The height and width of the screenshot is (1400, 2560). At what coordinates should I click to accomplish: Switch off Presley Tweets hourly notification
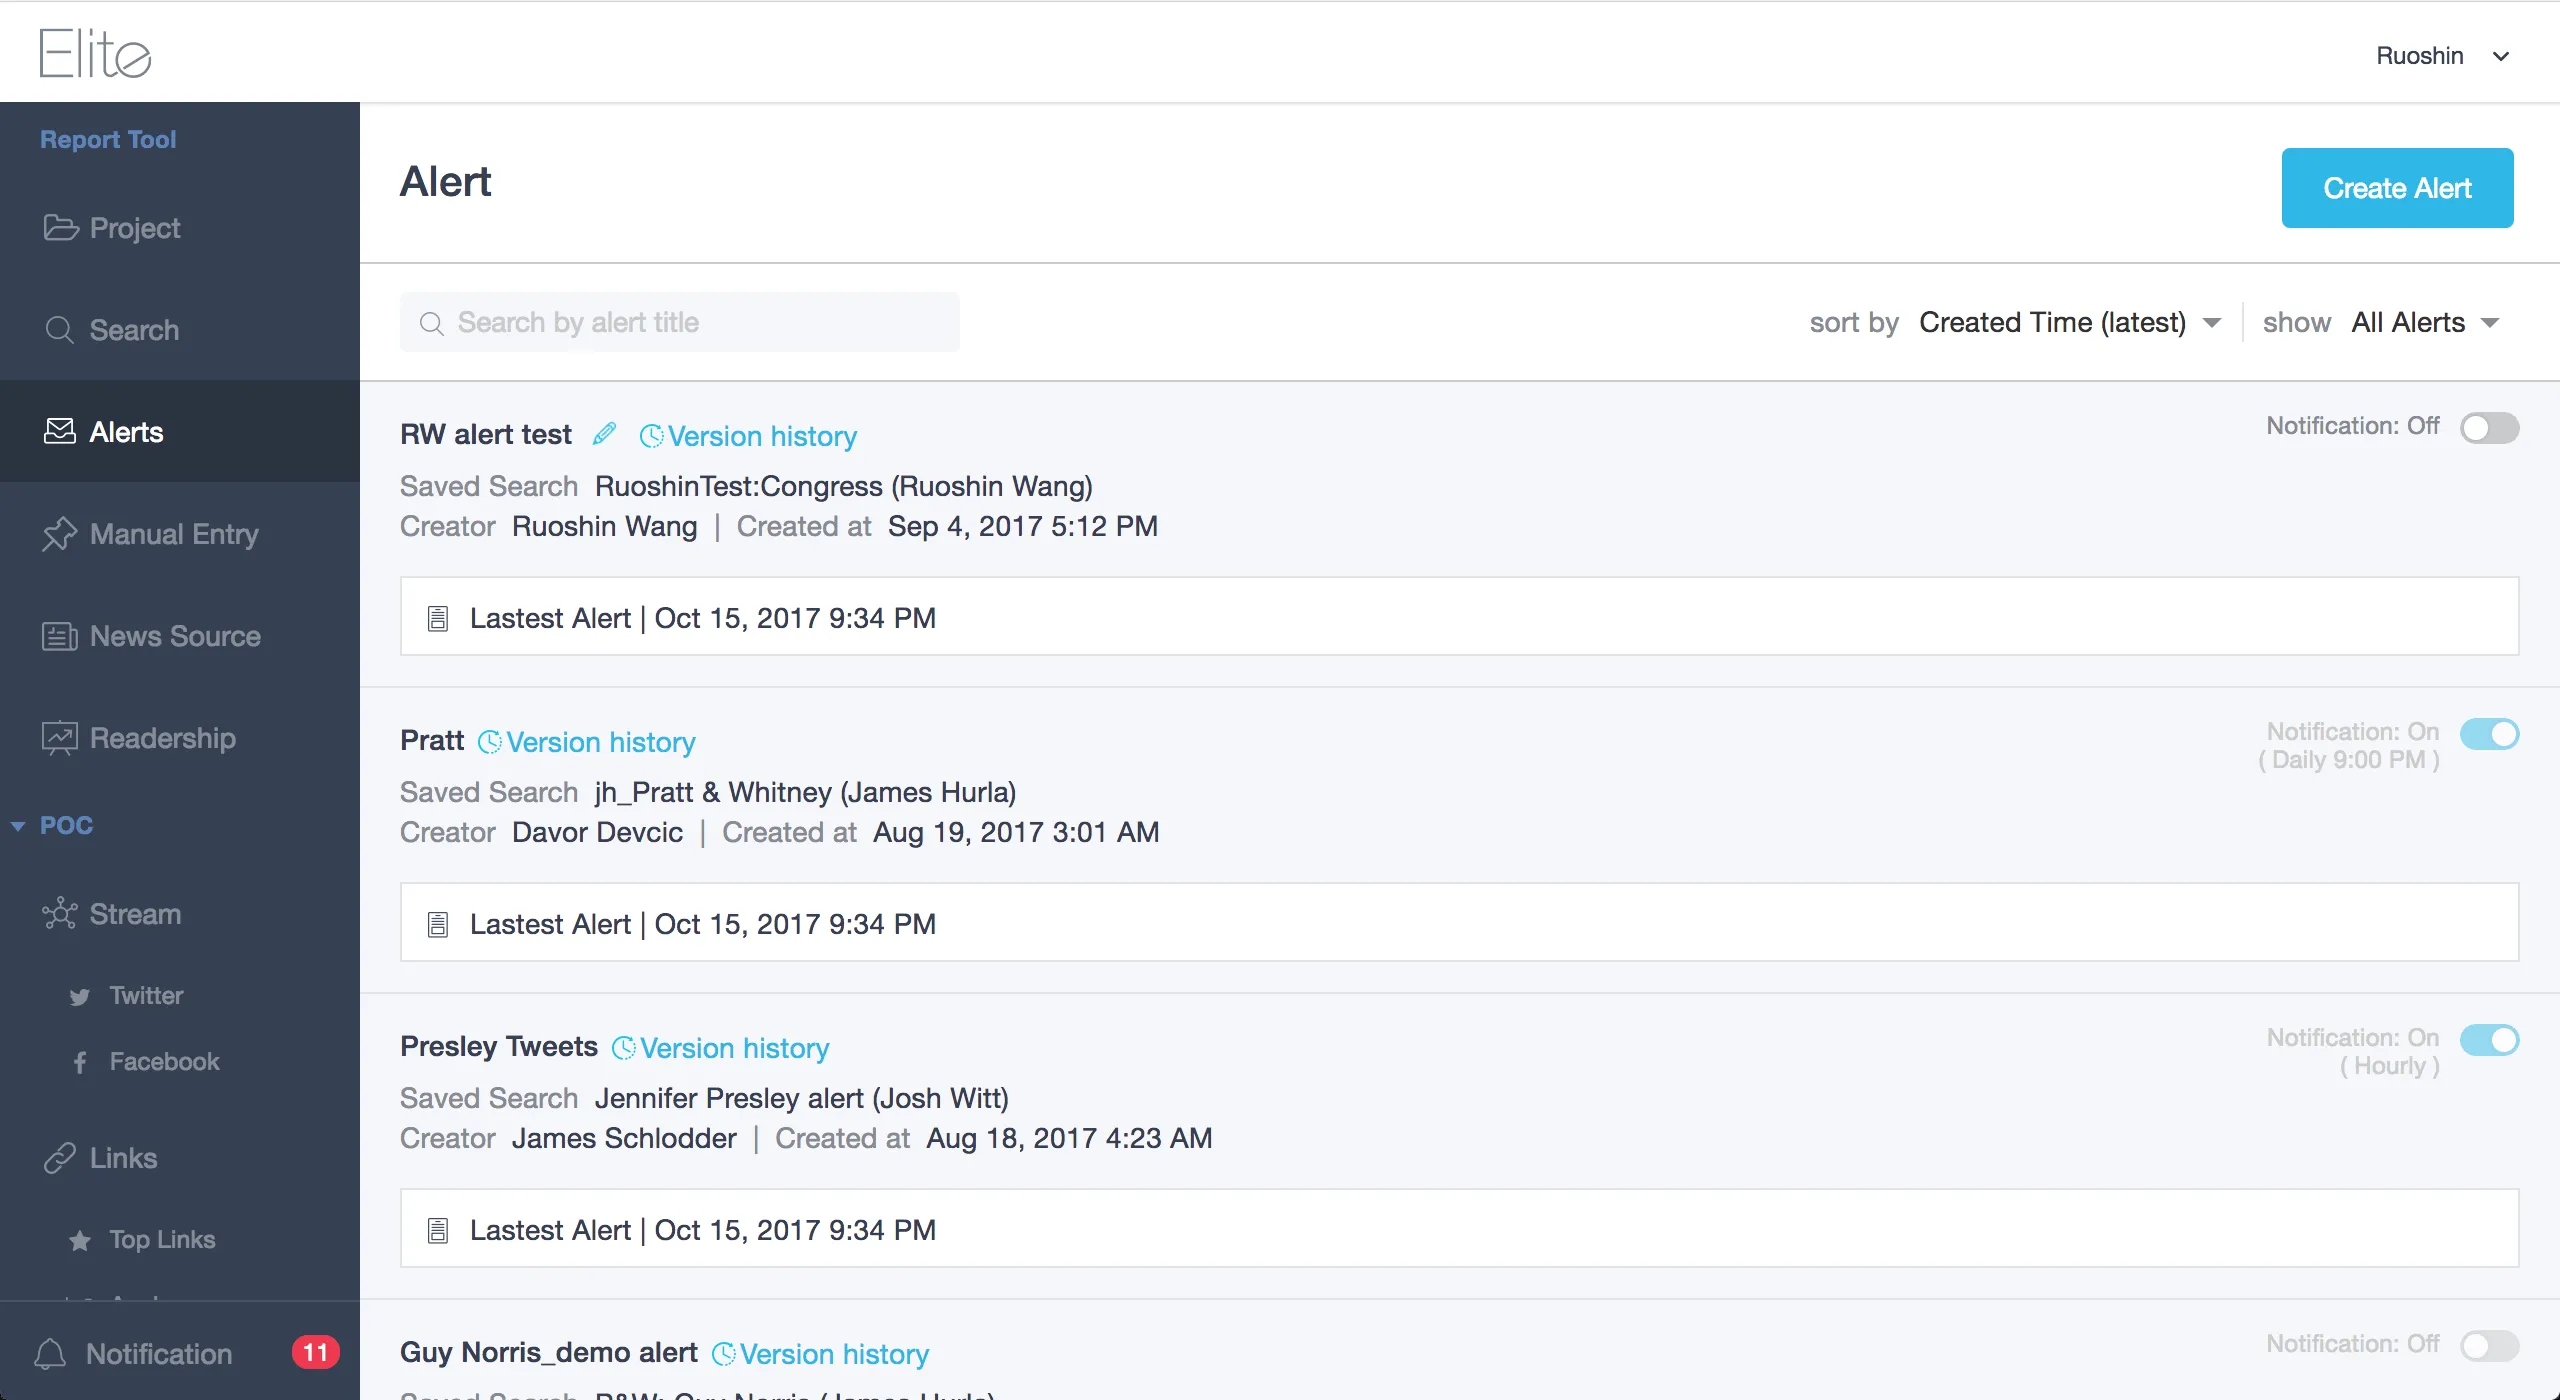[x=2490, y=1040]
